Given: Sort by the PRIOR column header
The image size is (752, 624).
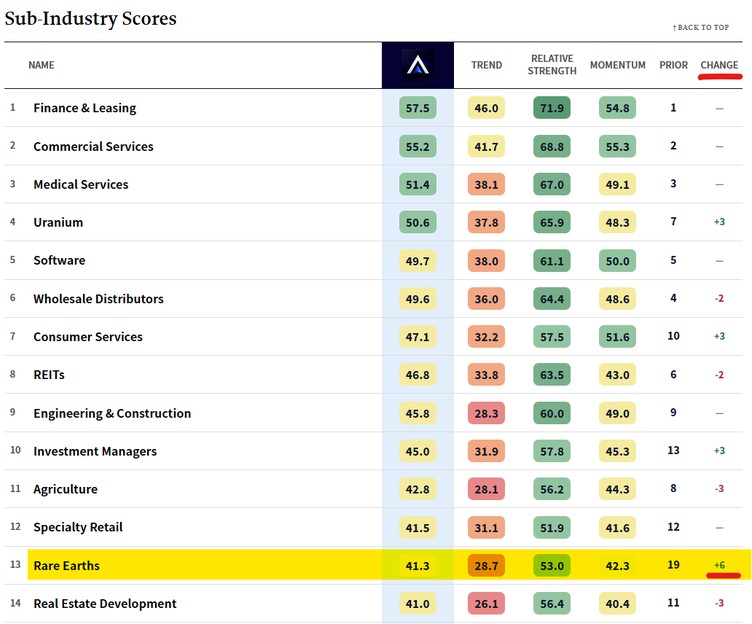Looking at the screenshot, I should coord(673,65).
